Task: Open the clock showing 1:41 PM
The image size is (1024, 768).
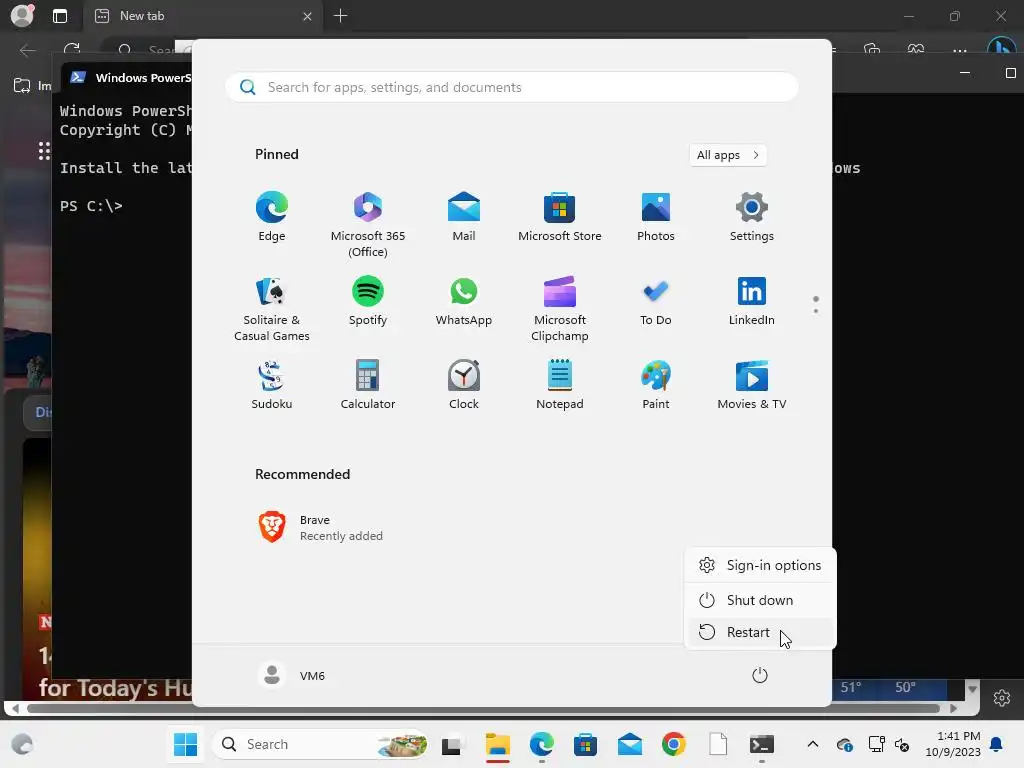Action: pos(953,744)
